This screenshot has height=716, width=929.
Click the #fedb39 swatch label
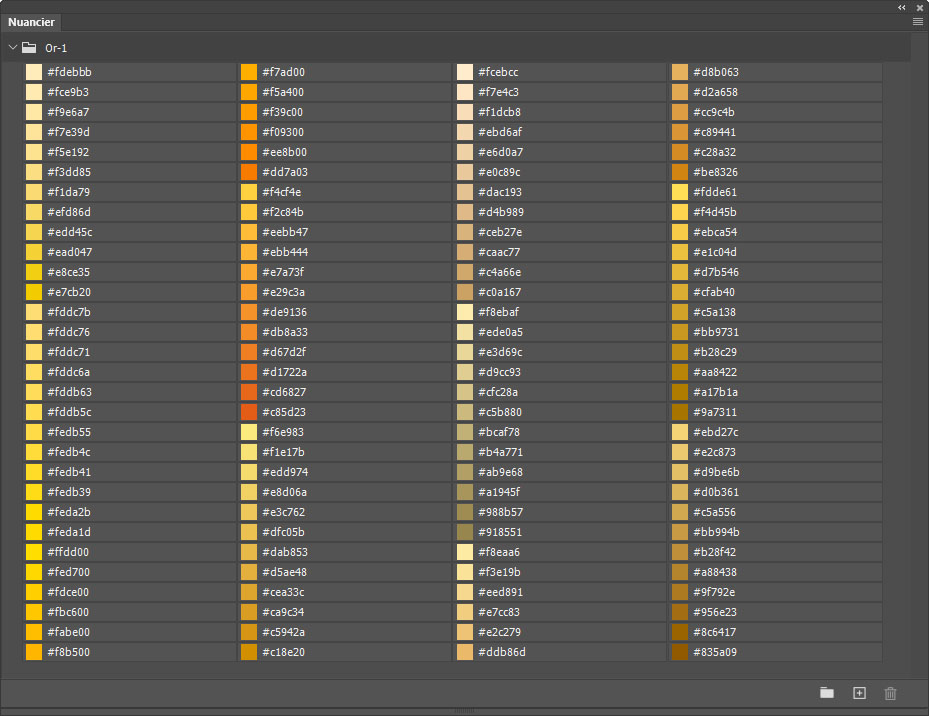pyautogui.click(x=69, y=492)
